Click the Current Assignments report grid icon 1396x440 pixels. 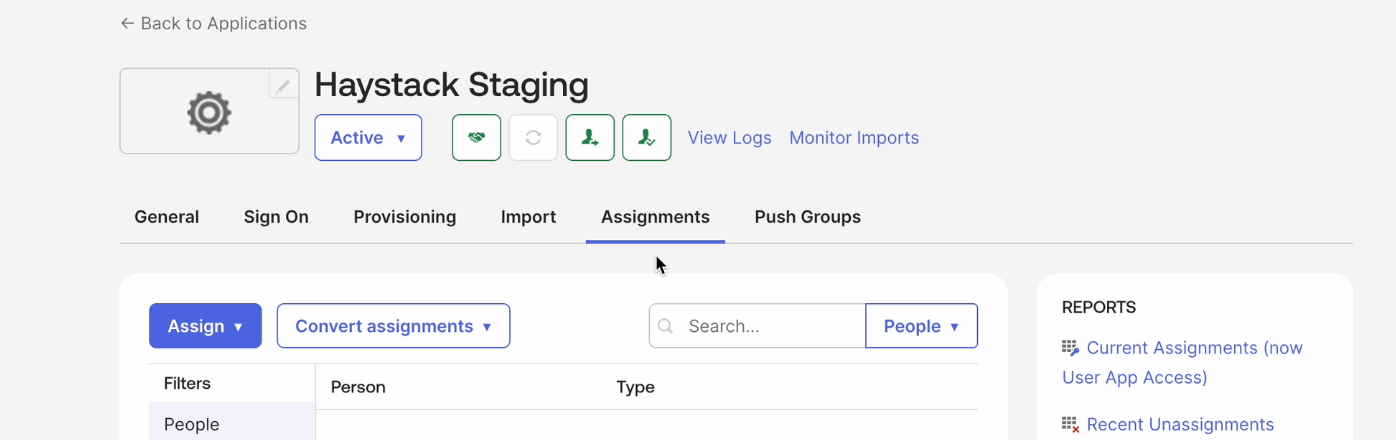coord(1071,348)
